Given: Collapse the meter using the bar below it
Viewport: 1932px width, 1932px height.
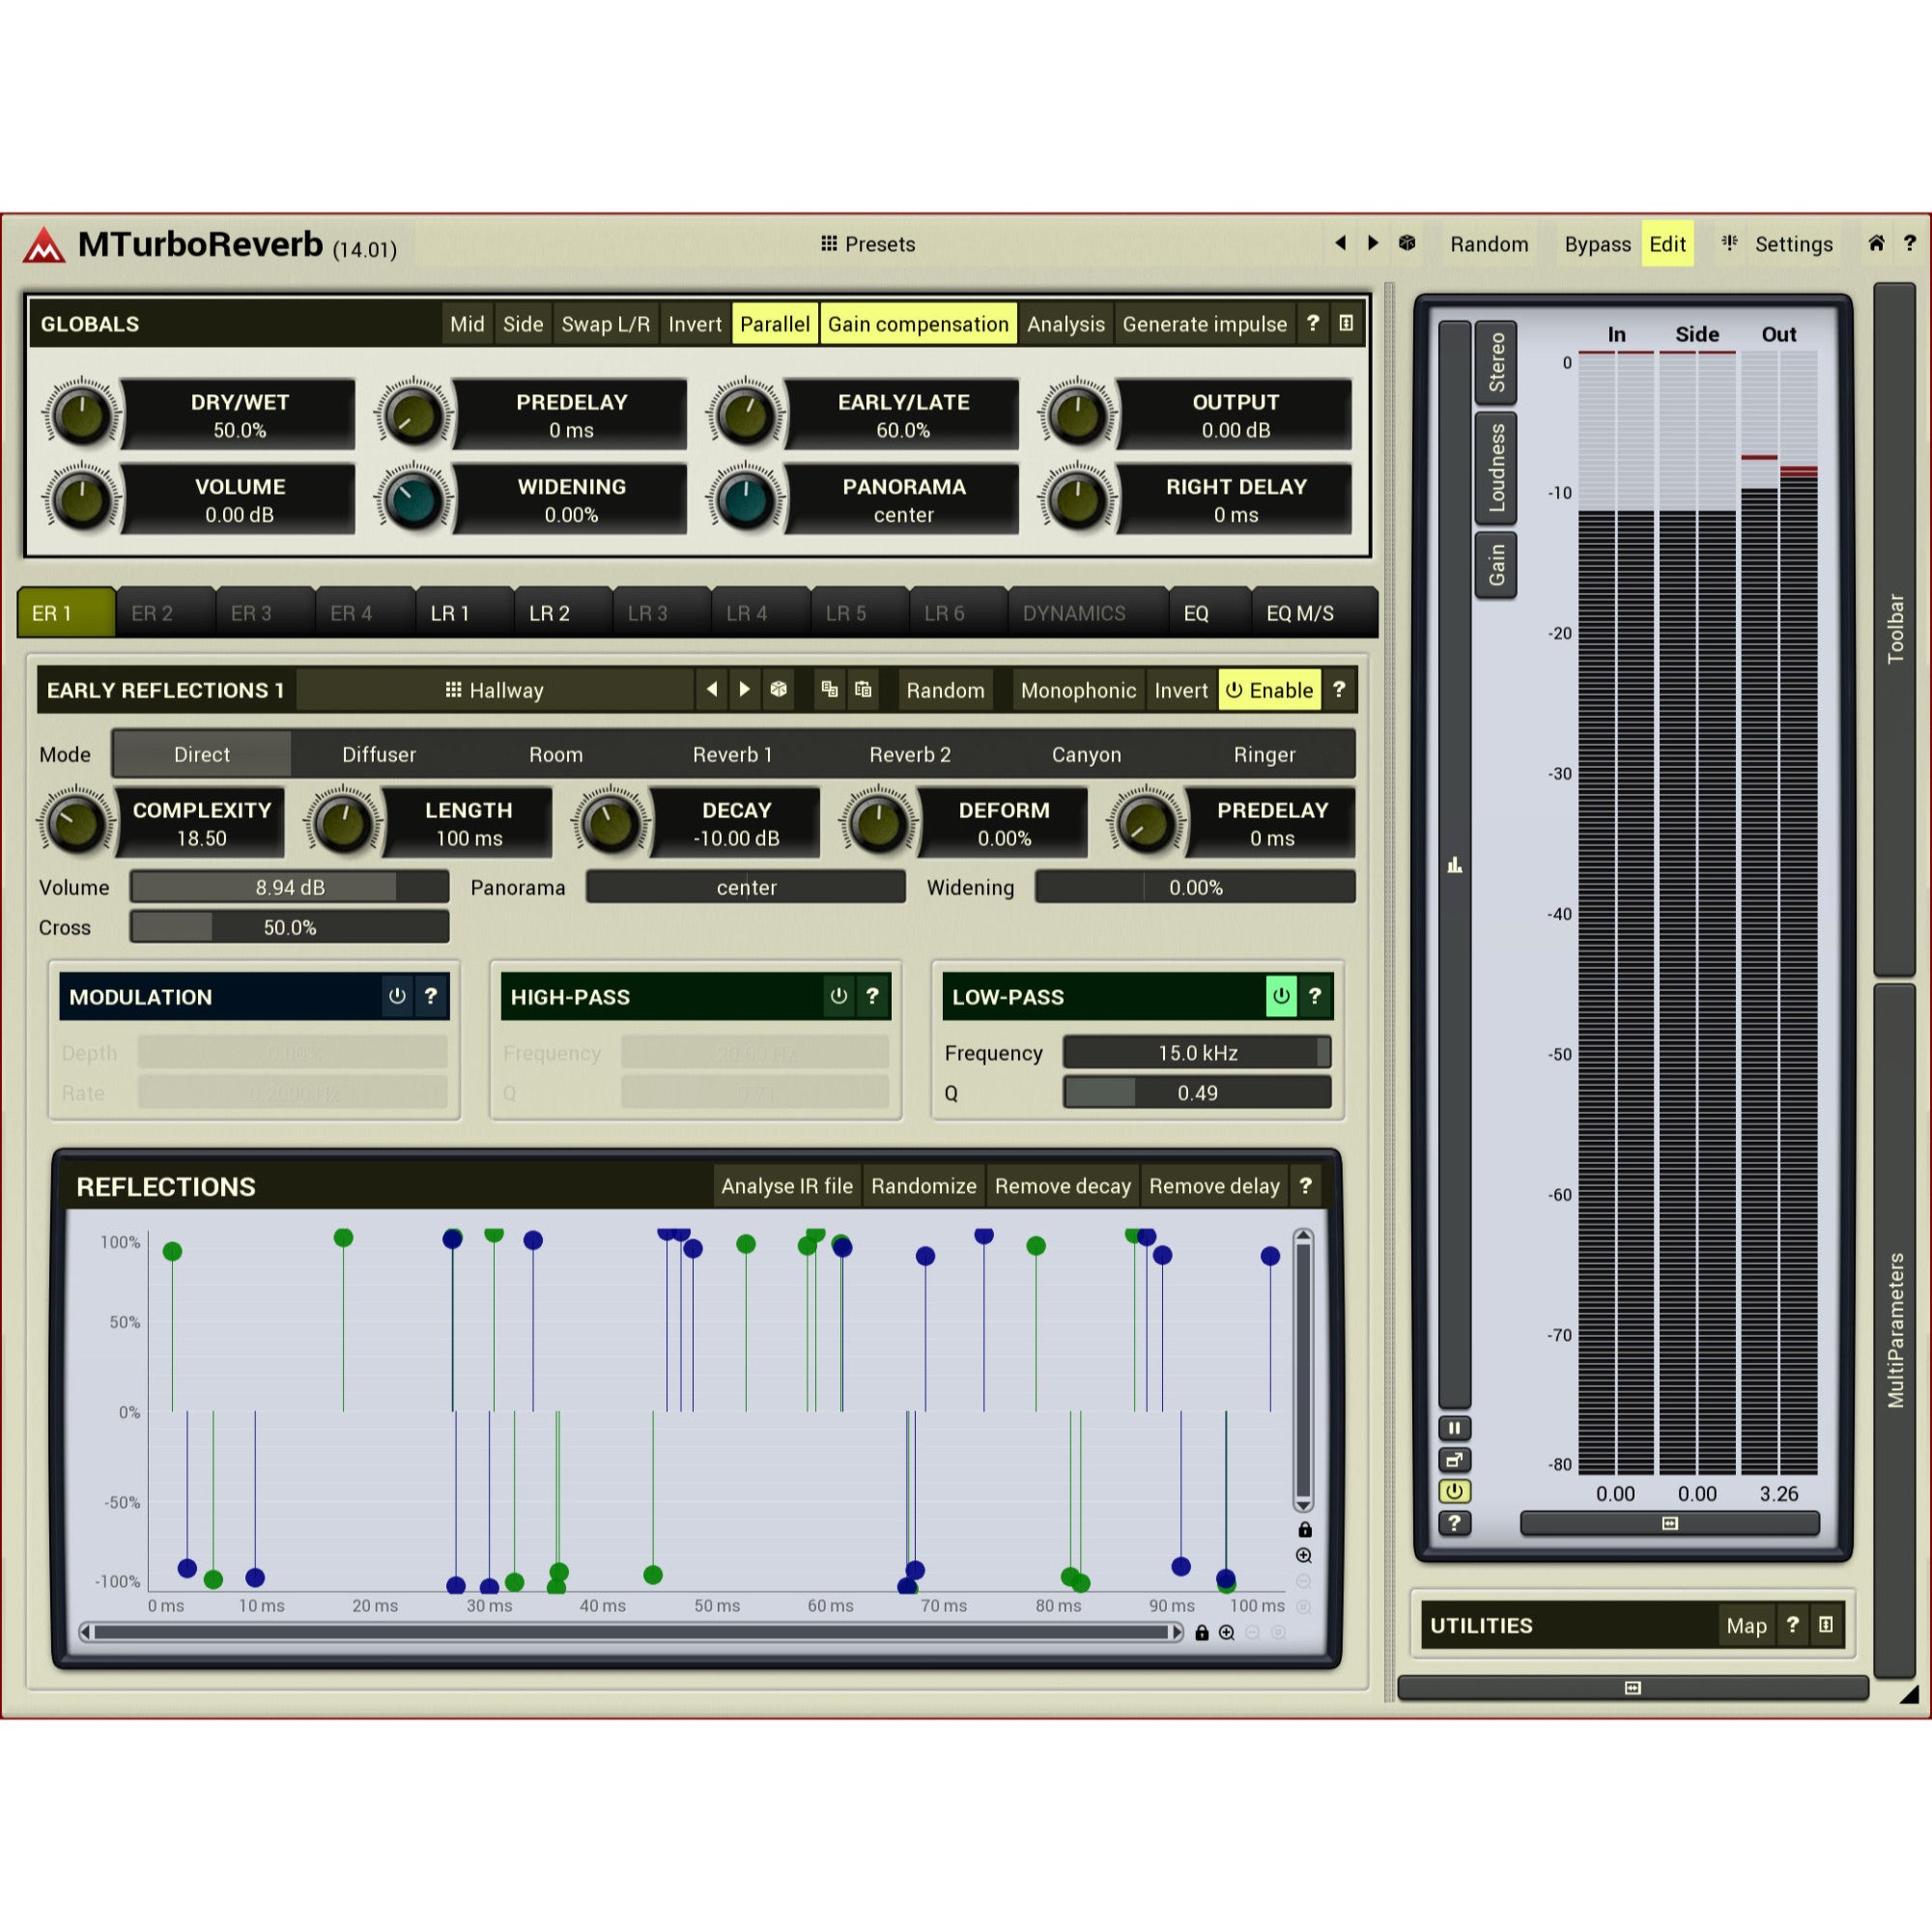Looking at the screenshot, I should (1669, 1523).
